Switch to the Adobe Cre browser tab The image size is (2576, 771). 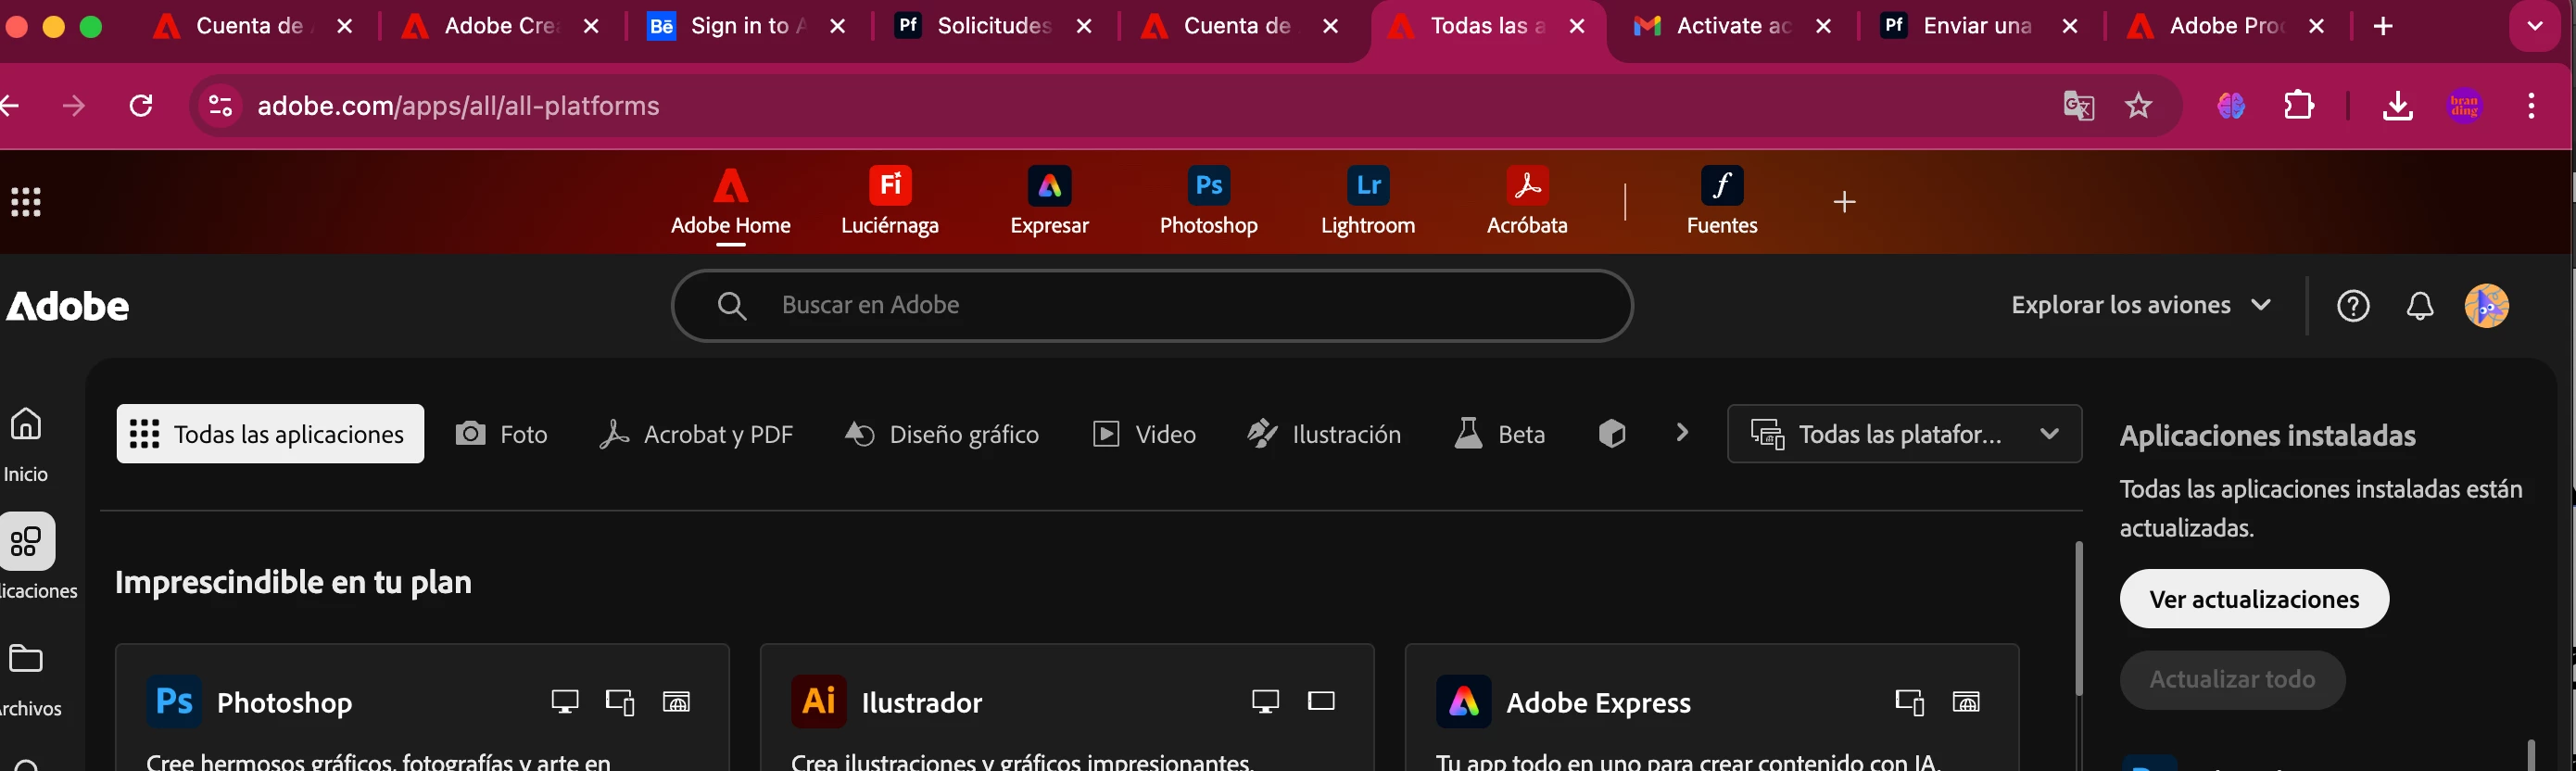point(500,26)
